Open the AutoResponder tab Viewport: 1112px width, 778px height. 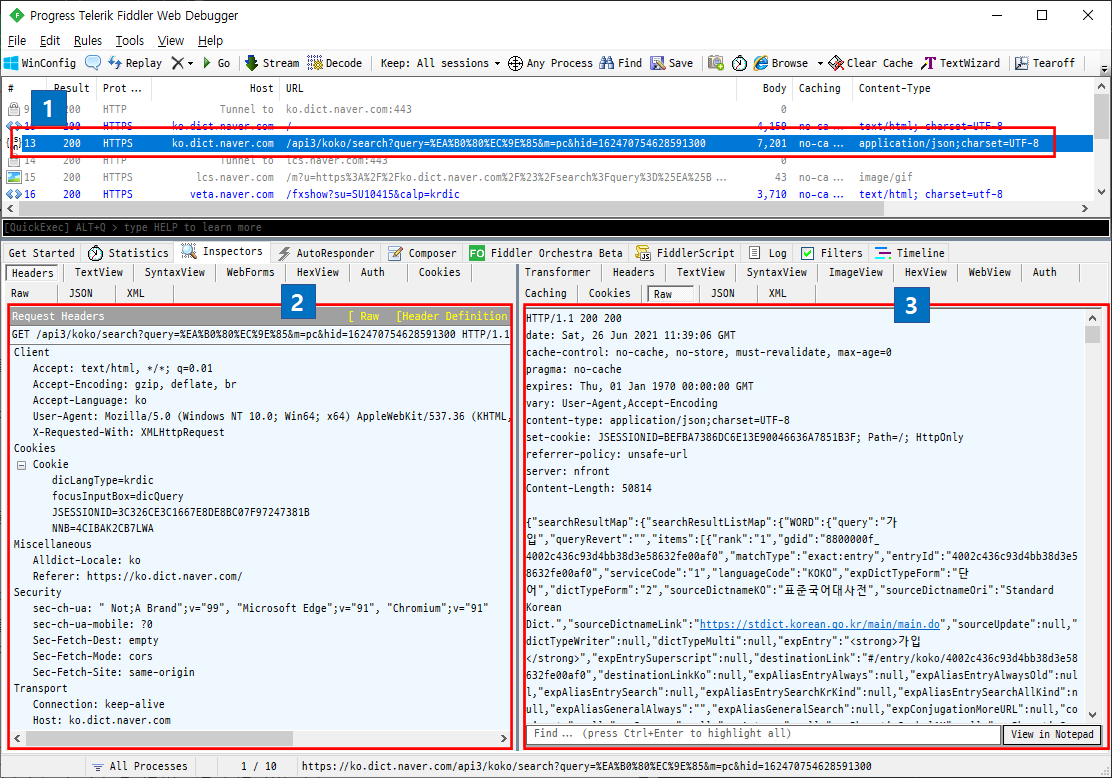point(326,253)
